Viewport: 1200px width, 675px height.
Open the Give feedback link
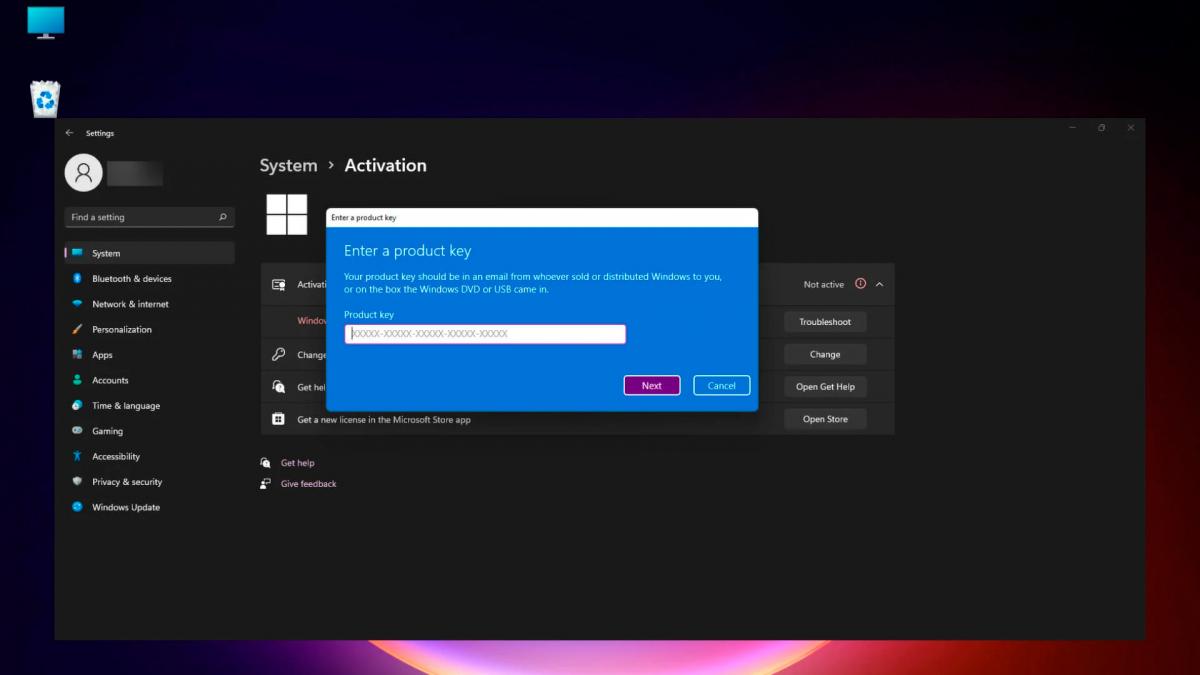309,484
